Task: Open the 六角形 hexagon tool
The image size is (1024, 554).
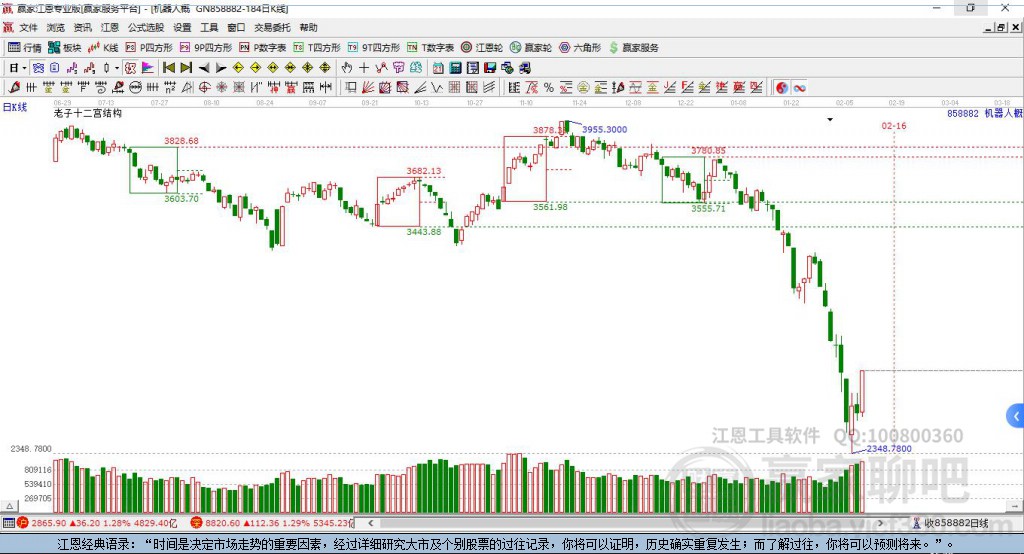Action: tap(580, 48)
